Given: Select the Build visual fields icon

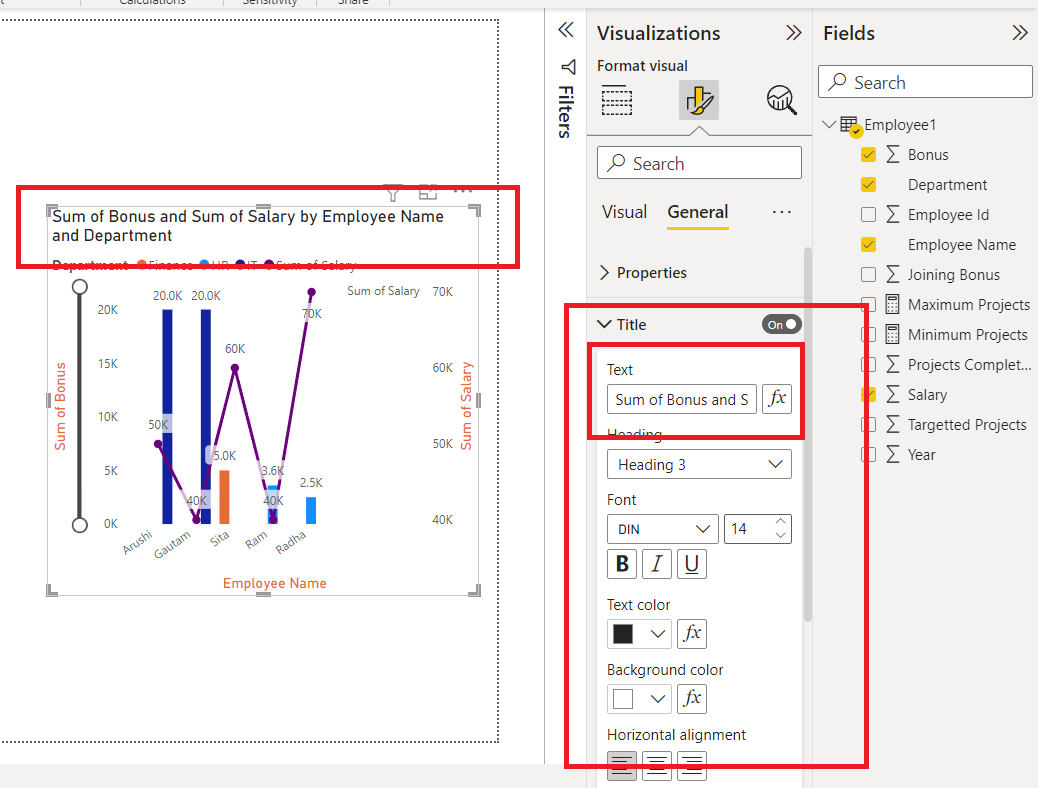Looking at the screenshot, I should [616, 101].
